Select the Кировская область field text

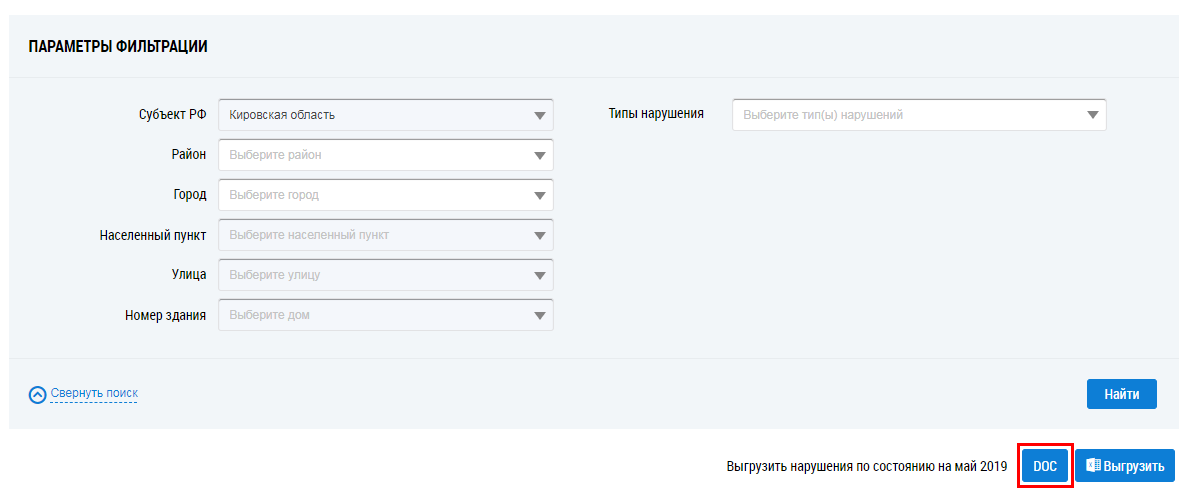pos(282,115)
